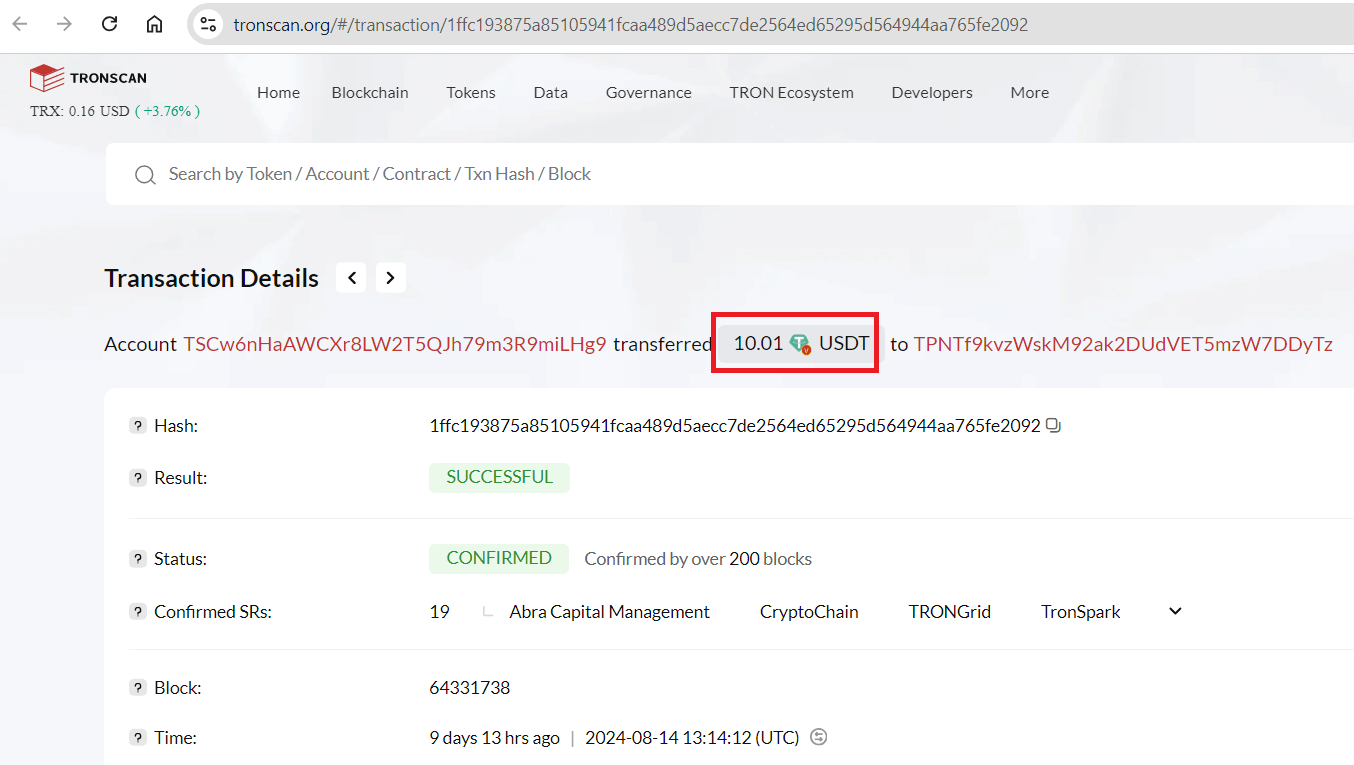
Task: Open block number 64331738
Action: point(470,688)
